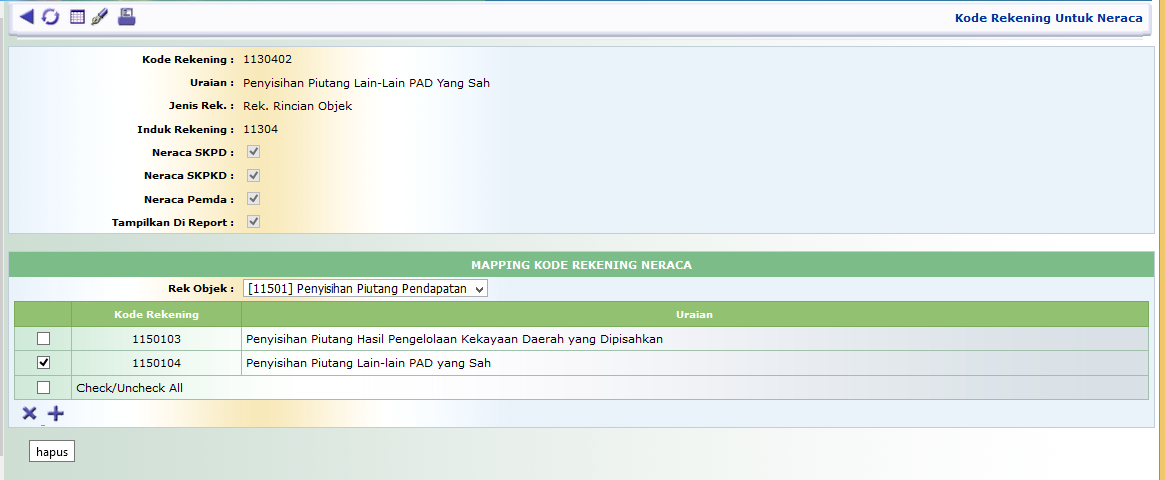The height and width of the screenshot is (480, 1165).
Task: Toggle the Check/Uncheck All checkbox
Action: pos(43,387)
